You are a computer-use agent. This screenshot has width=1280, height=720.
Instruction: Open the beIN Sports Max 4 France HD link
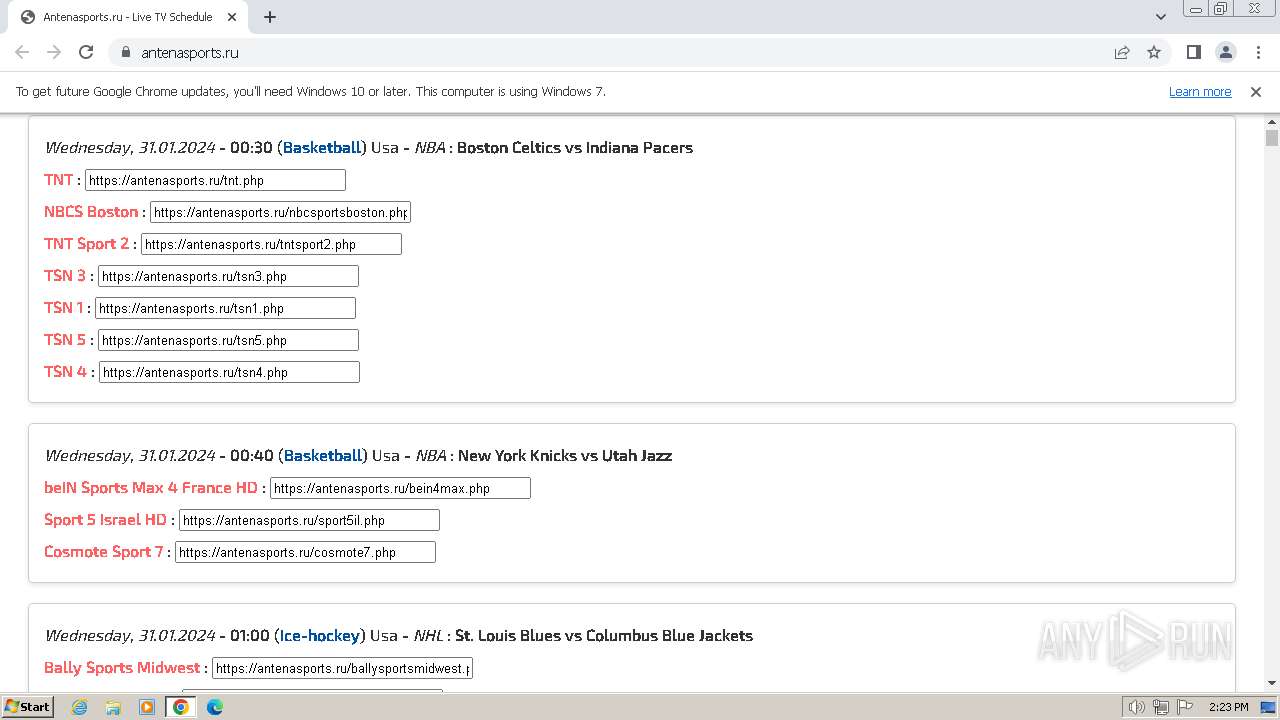click(x=151, y=488)
